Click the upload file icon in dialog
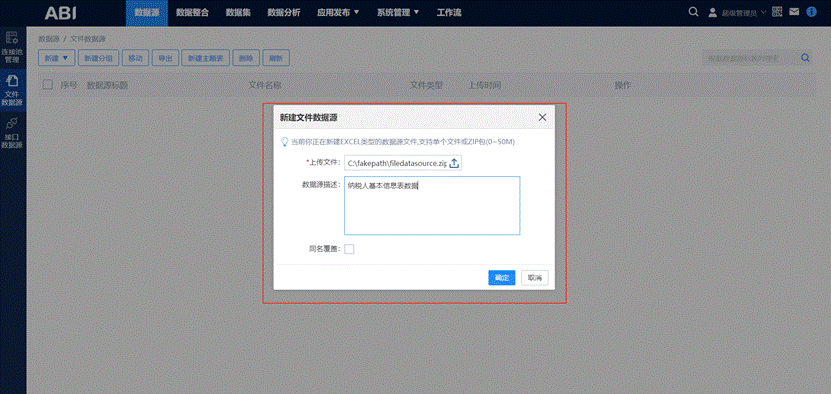This screenshot has height=394, width=831. (x=454, y=163)
